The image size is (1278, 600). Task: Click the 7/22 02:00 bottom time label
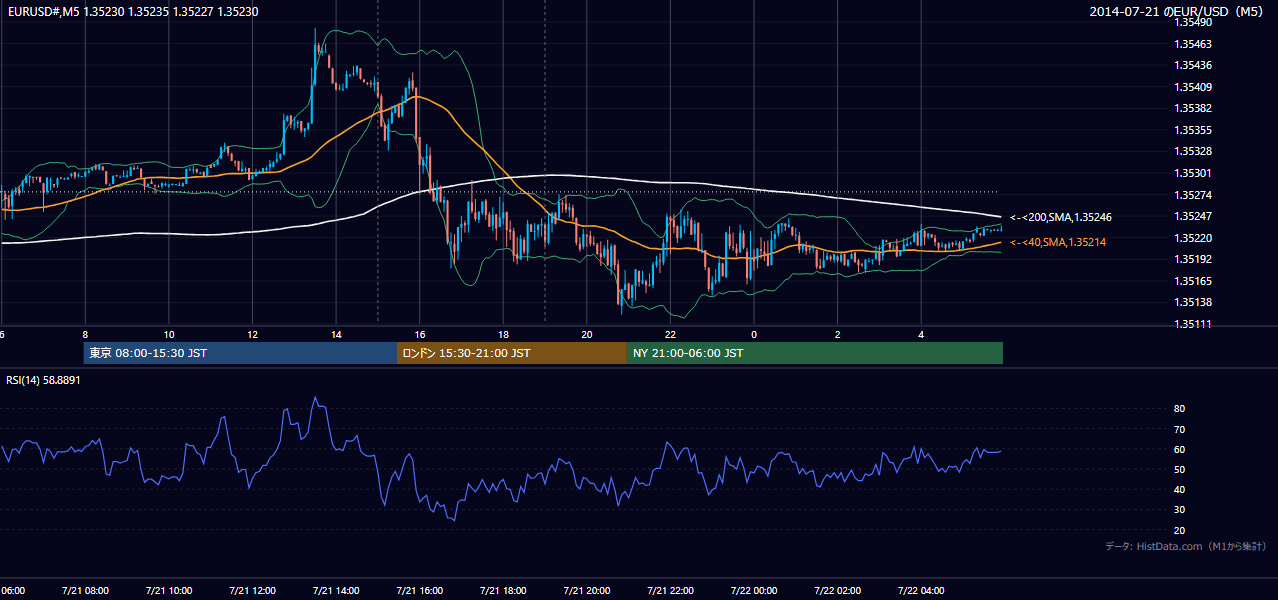pos(838,590)
